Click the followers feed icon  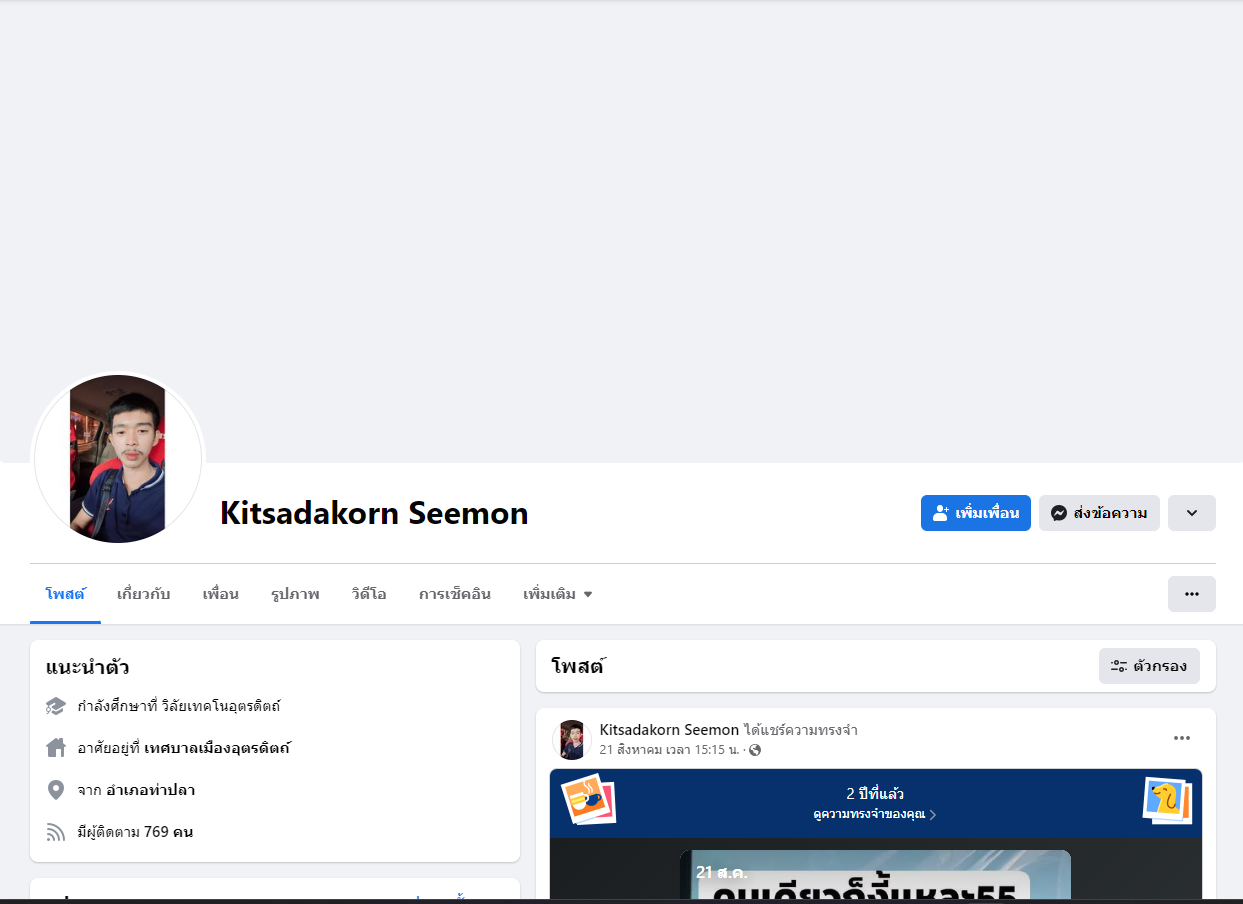56,832
